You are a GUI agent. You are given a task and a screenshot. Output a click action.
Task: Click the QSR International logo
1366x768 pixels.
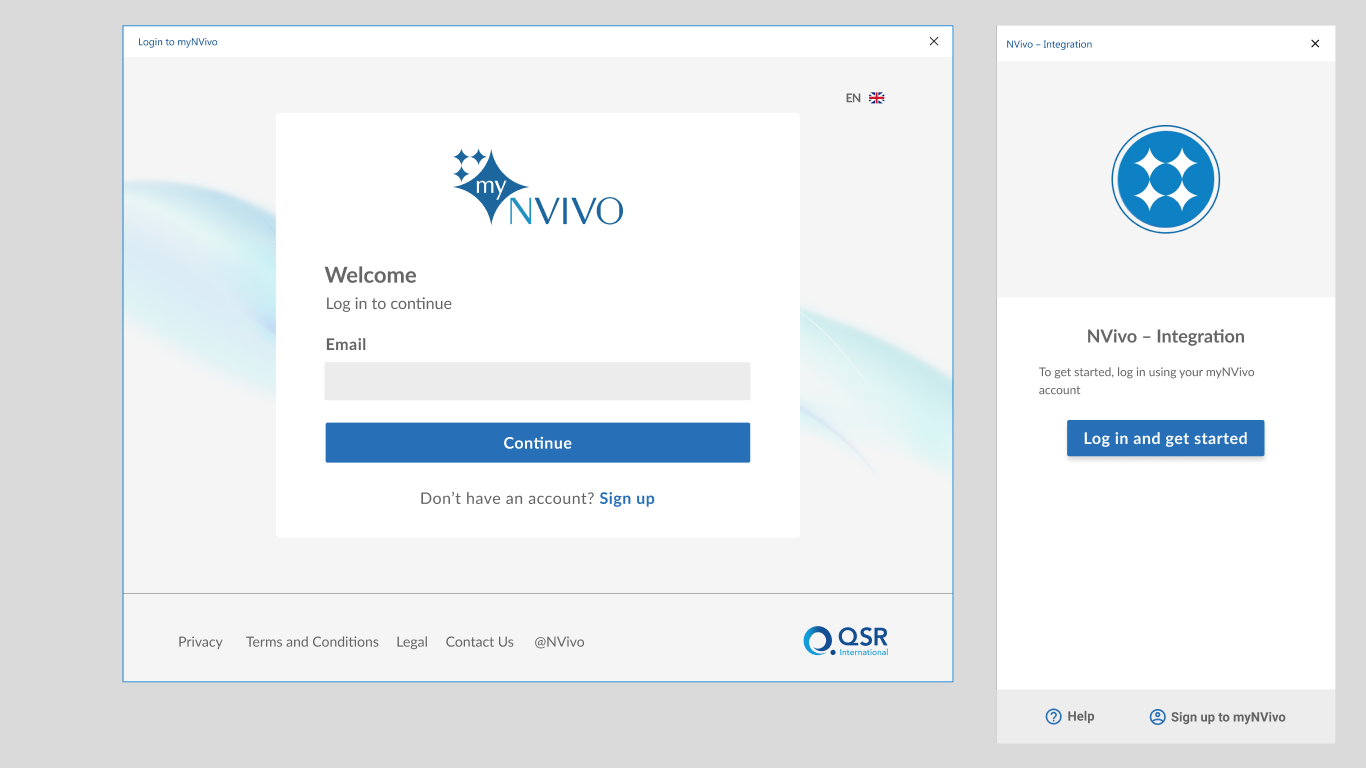click(846, 641)
